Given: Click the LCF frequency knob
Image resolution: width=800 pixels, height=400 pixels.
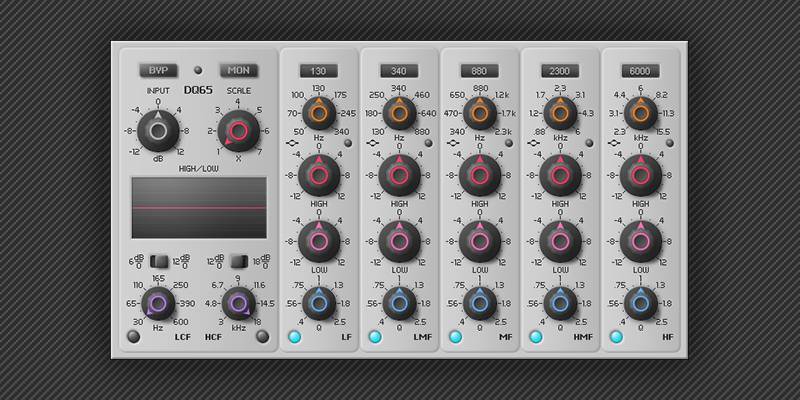Looking at the screenshot, I should [x=158, y=304].
